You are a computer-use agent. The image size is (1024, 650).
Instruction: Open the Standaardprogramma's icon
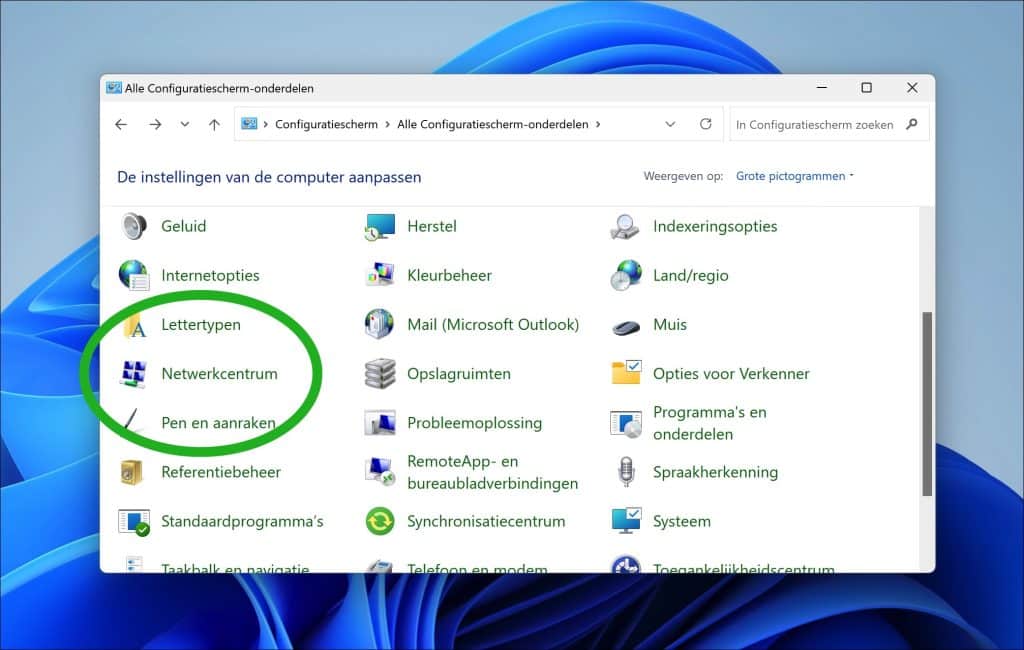pos(134,522)
